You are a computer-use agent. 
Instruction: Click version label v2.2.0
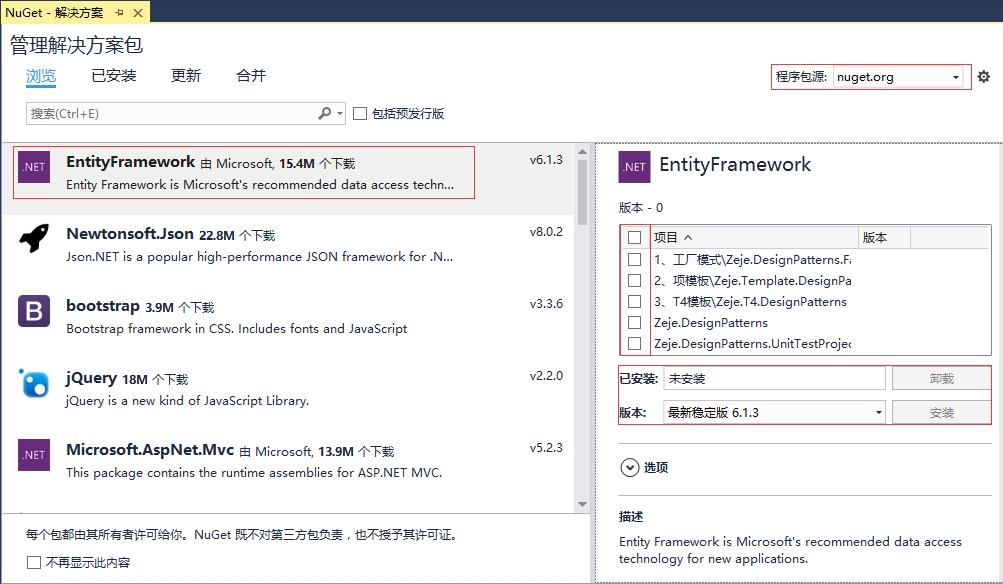coord(546,375)
